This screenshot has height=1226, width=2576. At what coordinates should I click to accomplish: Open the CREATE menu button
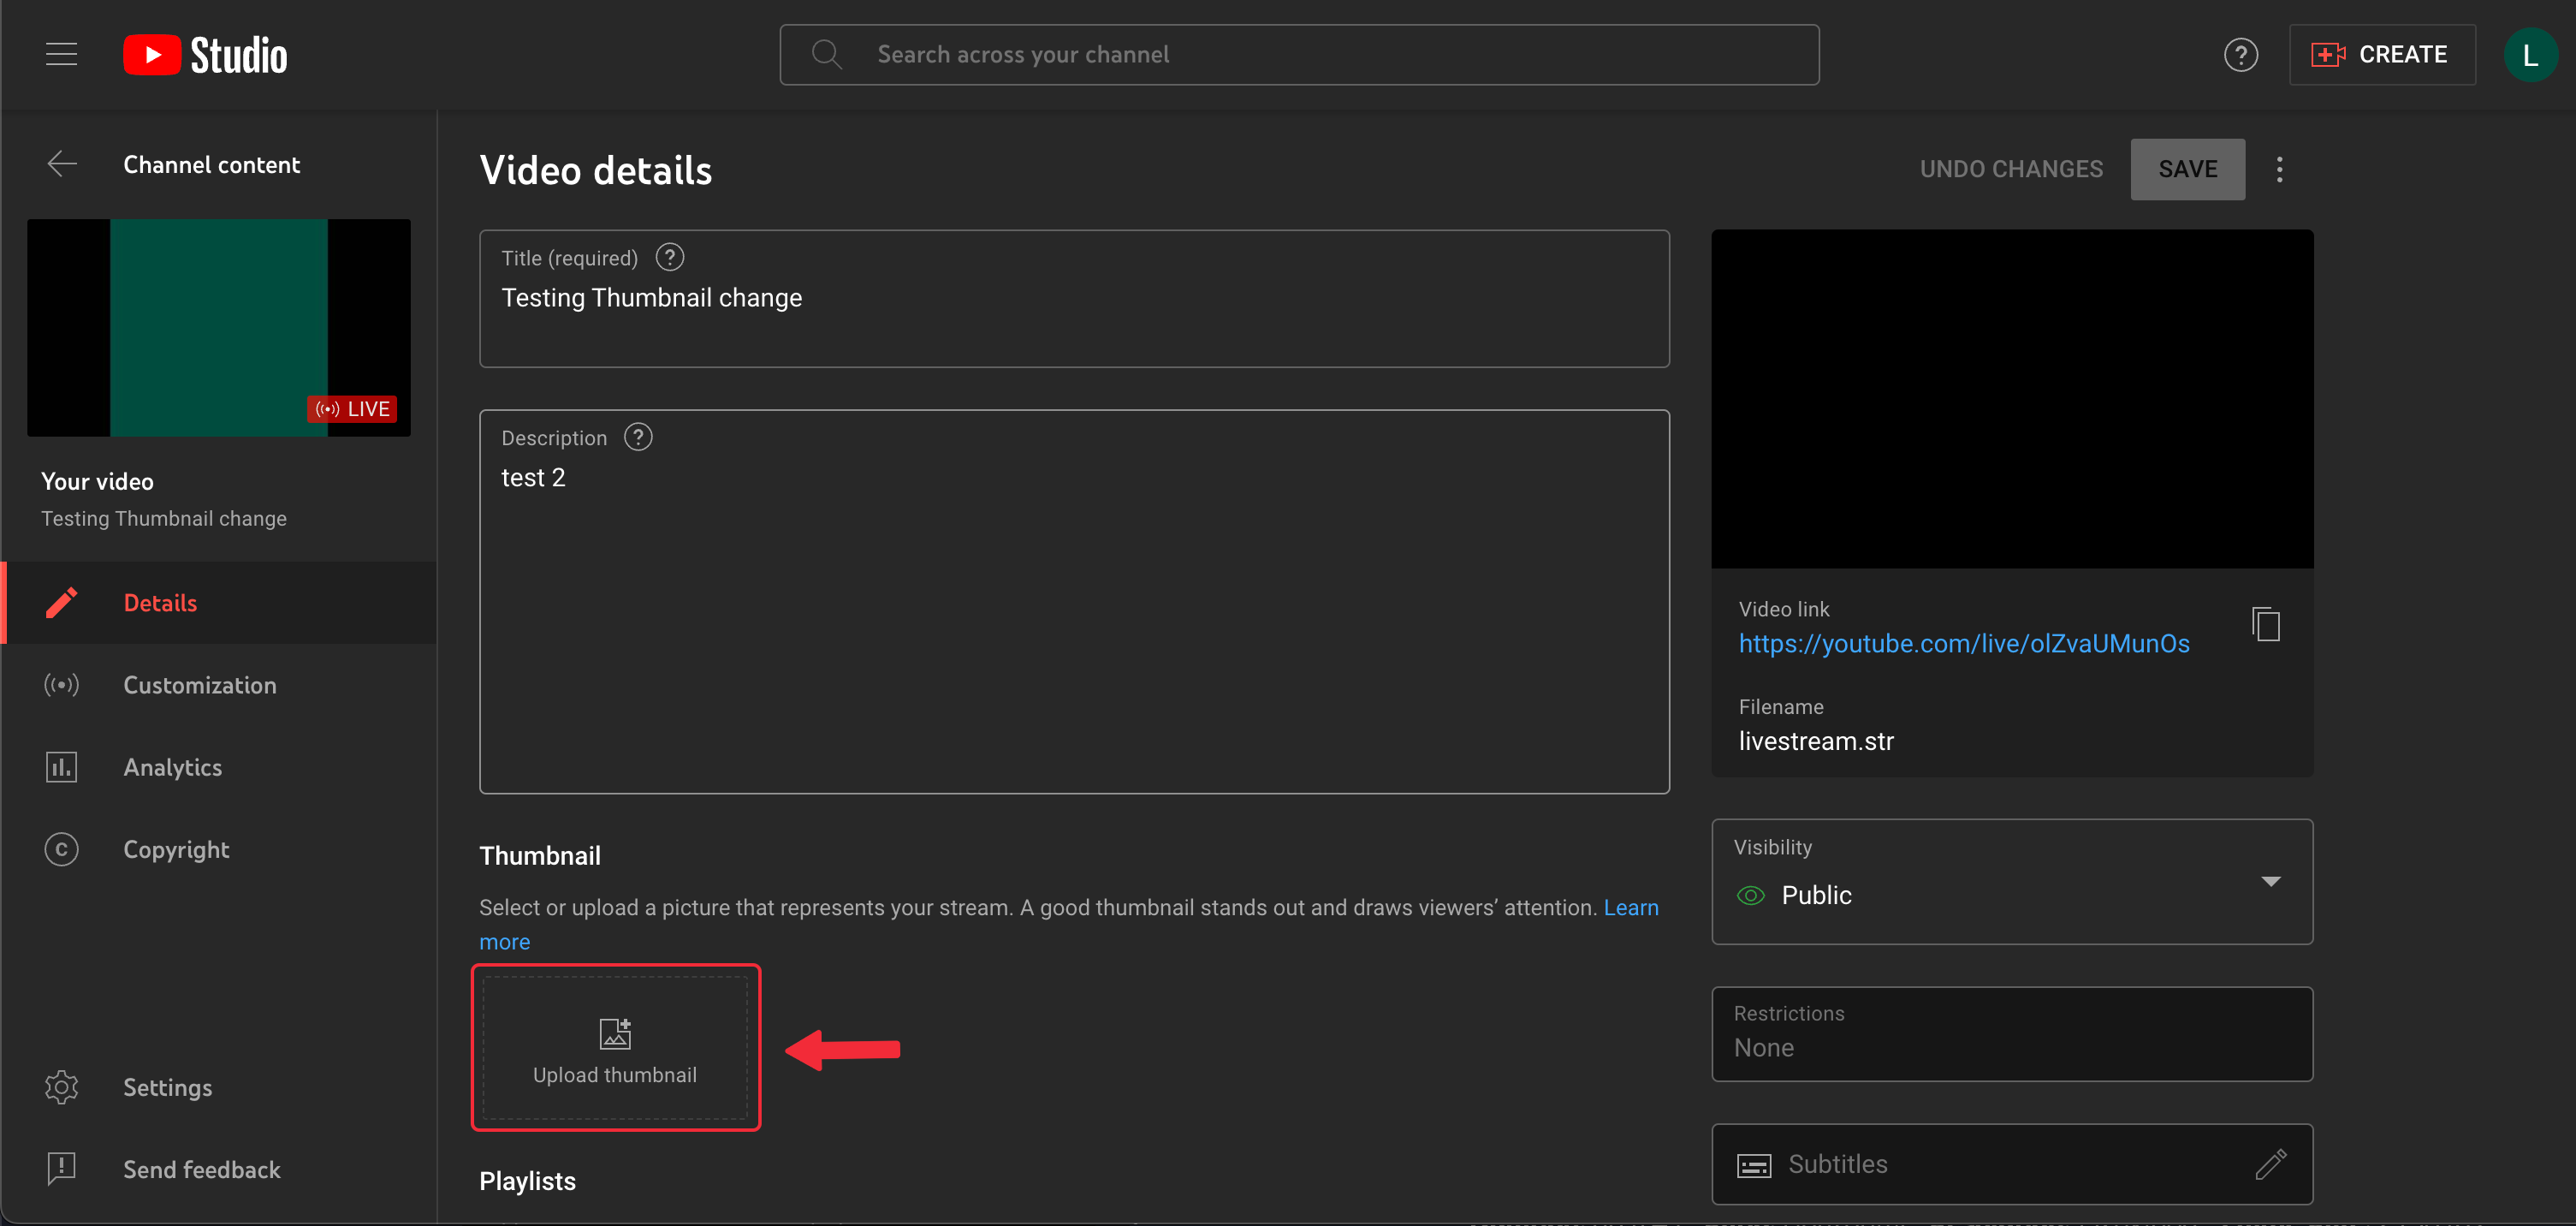[x=2381, y=55]
